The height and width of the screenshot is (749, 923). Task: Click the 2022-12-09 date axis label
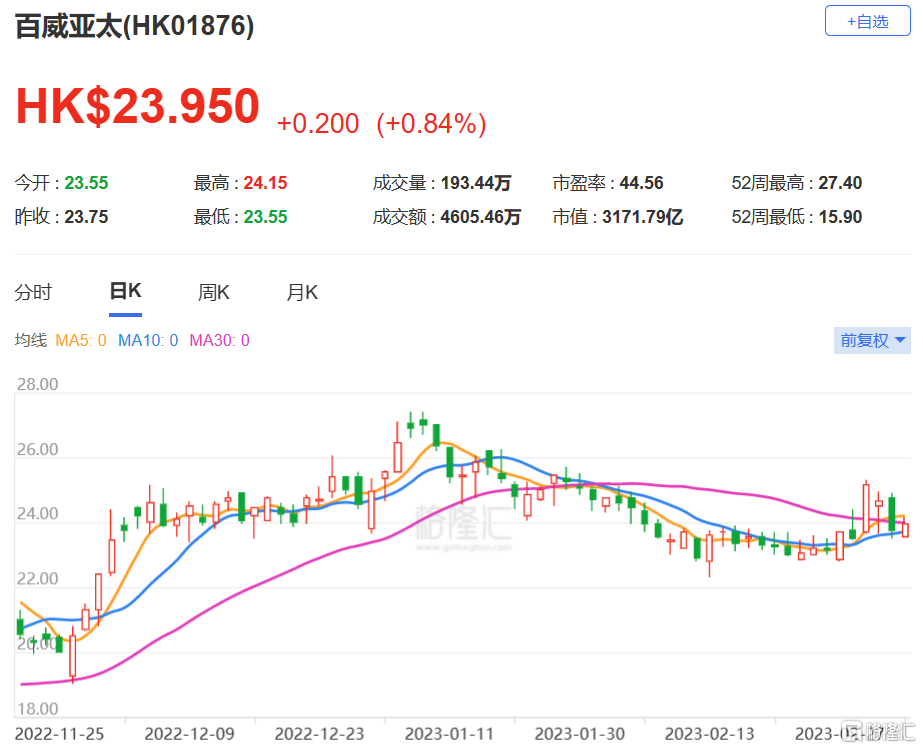190,734
